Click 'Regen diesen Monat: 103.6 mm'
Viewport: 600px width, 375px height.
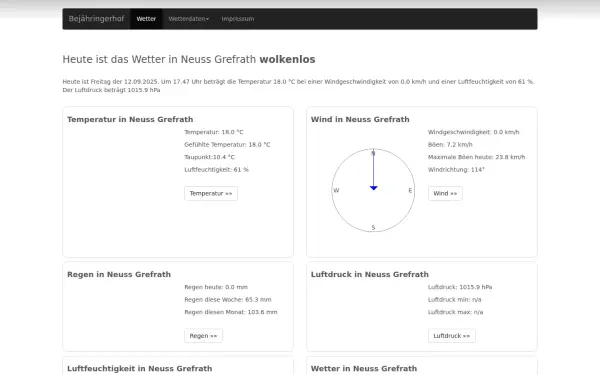point(231,312)
